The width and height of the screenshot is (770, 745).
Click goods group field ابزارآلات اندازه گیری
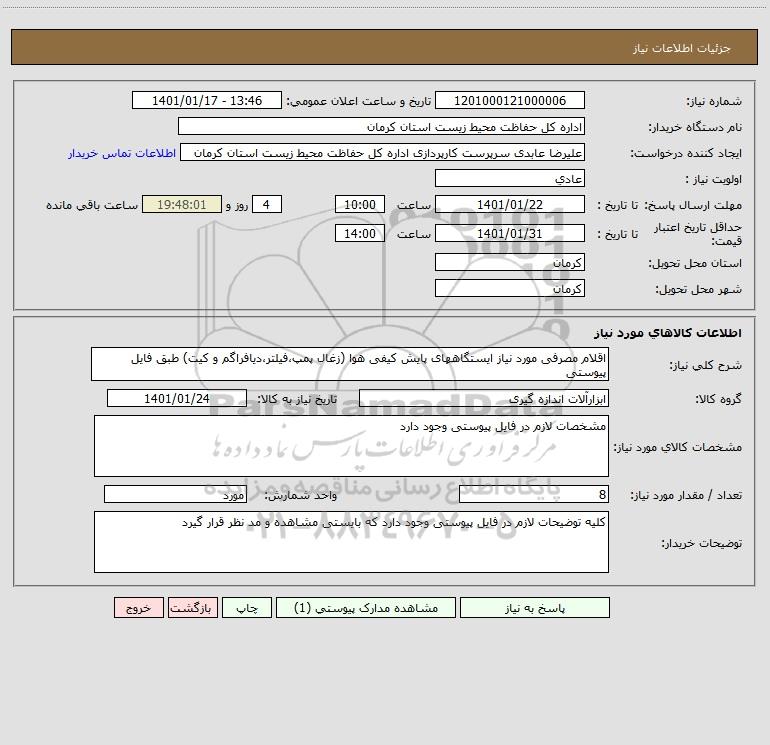tap(484, 398)
